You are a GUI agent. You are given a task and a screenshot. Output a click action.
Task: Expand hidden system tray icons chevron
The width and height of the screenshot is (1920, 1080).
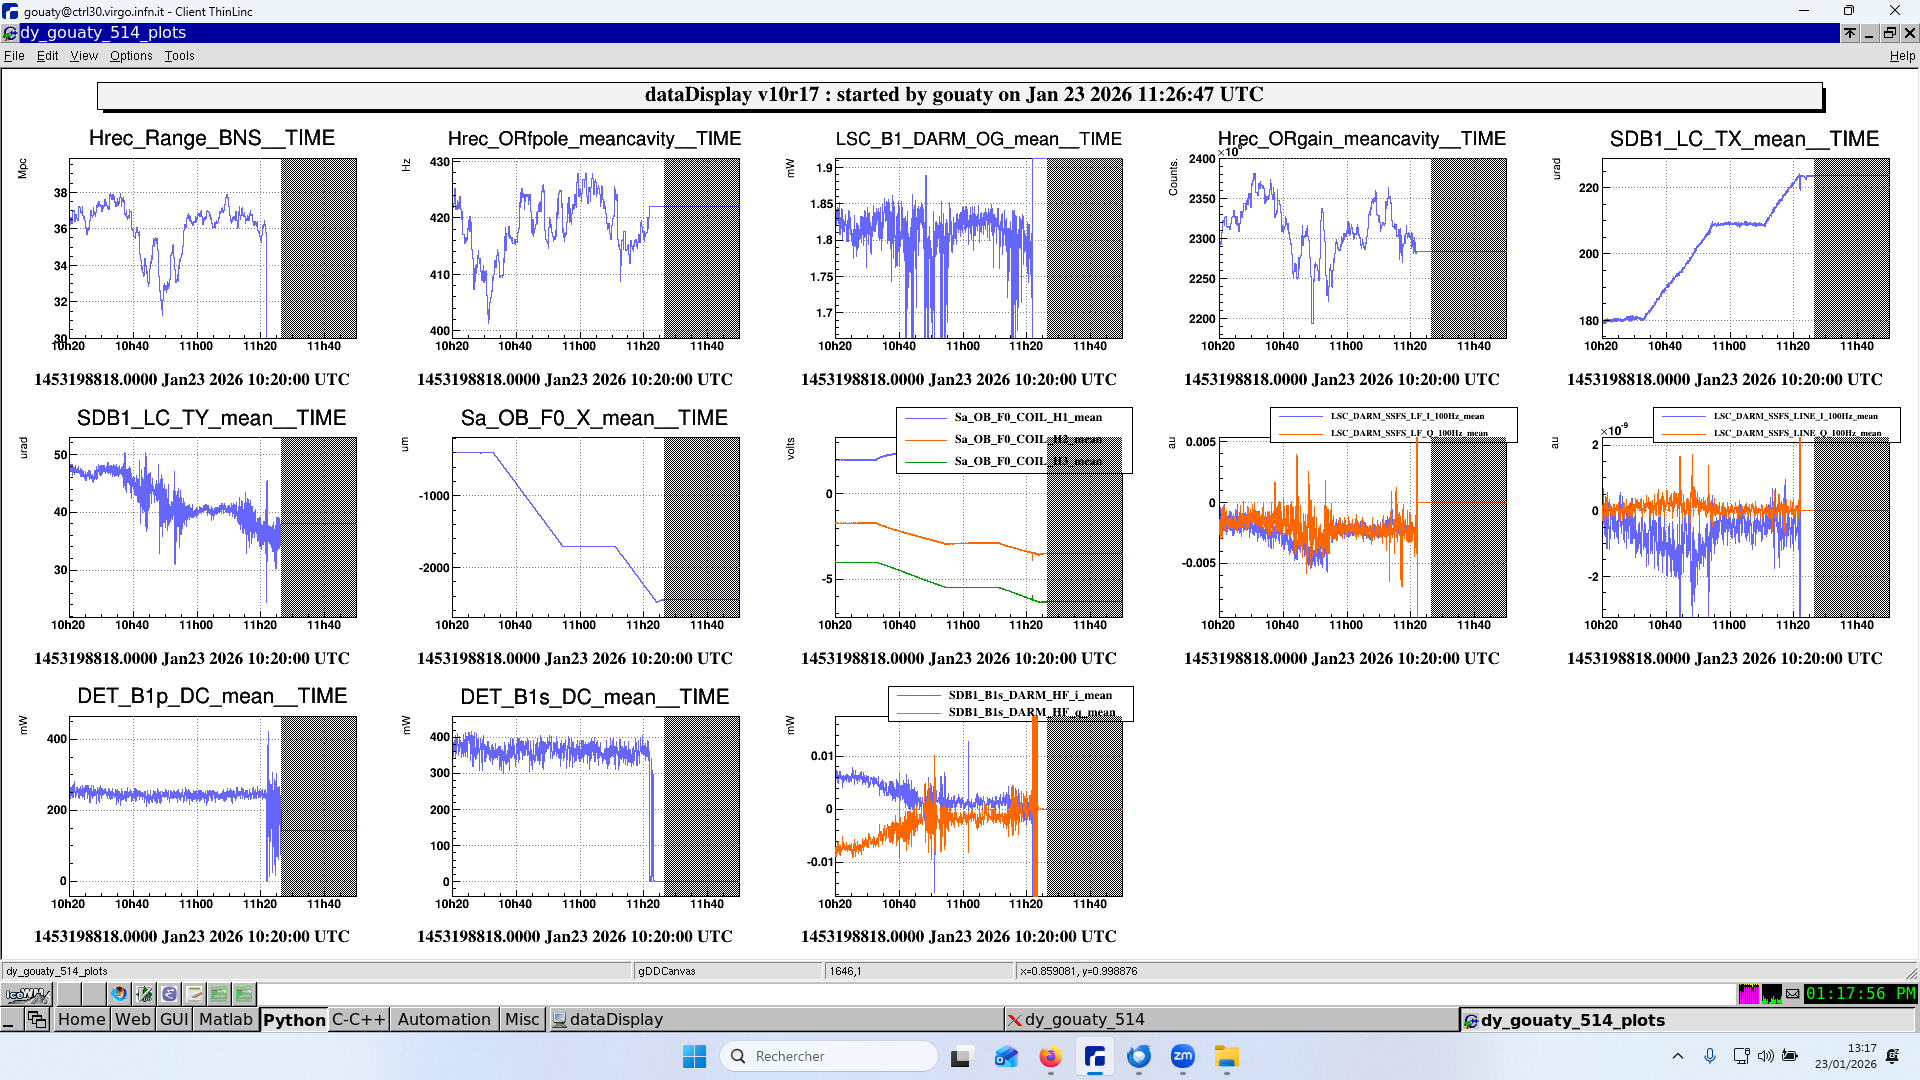coord(1678,1056)
